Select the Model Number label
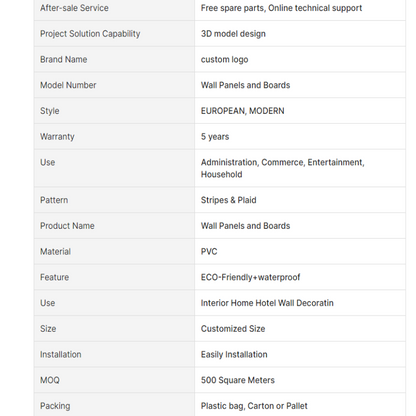The image size is (416, 416). (x=68, y=85)
